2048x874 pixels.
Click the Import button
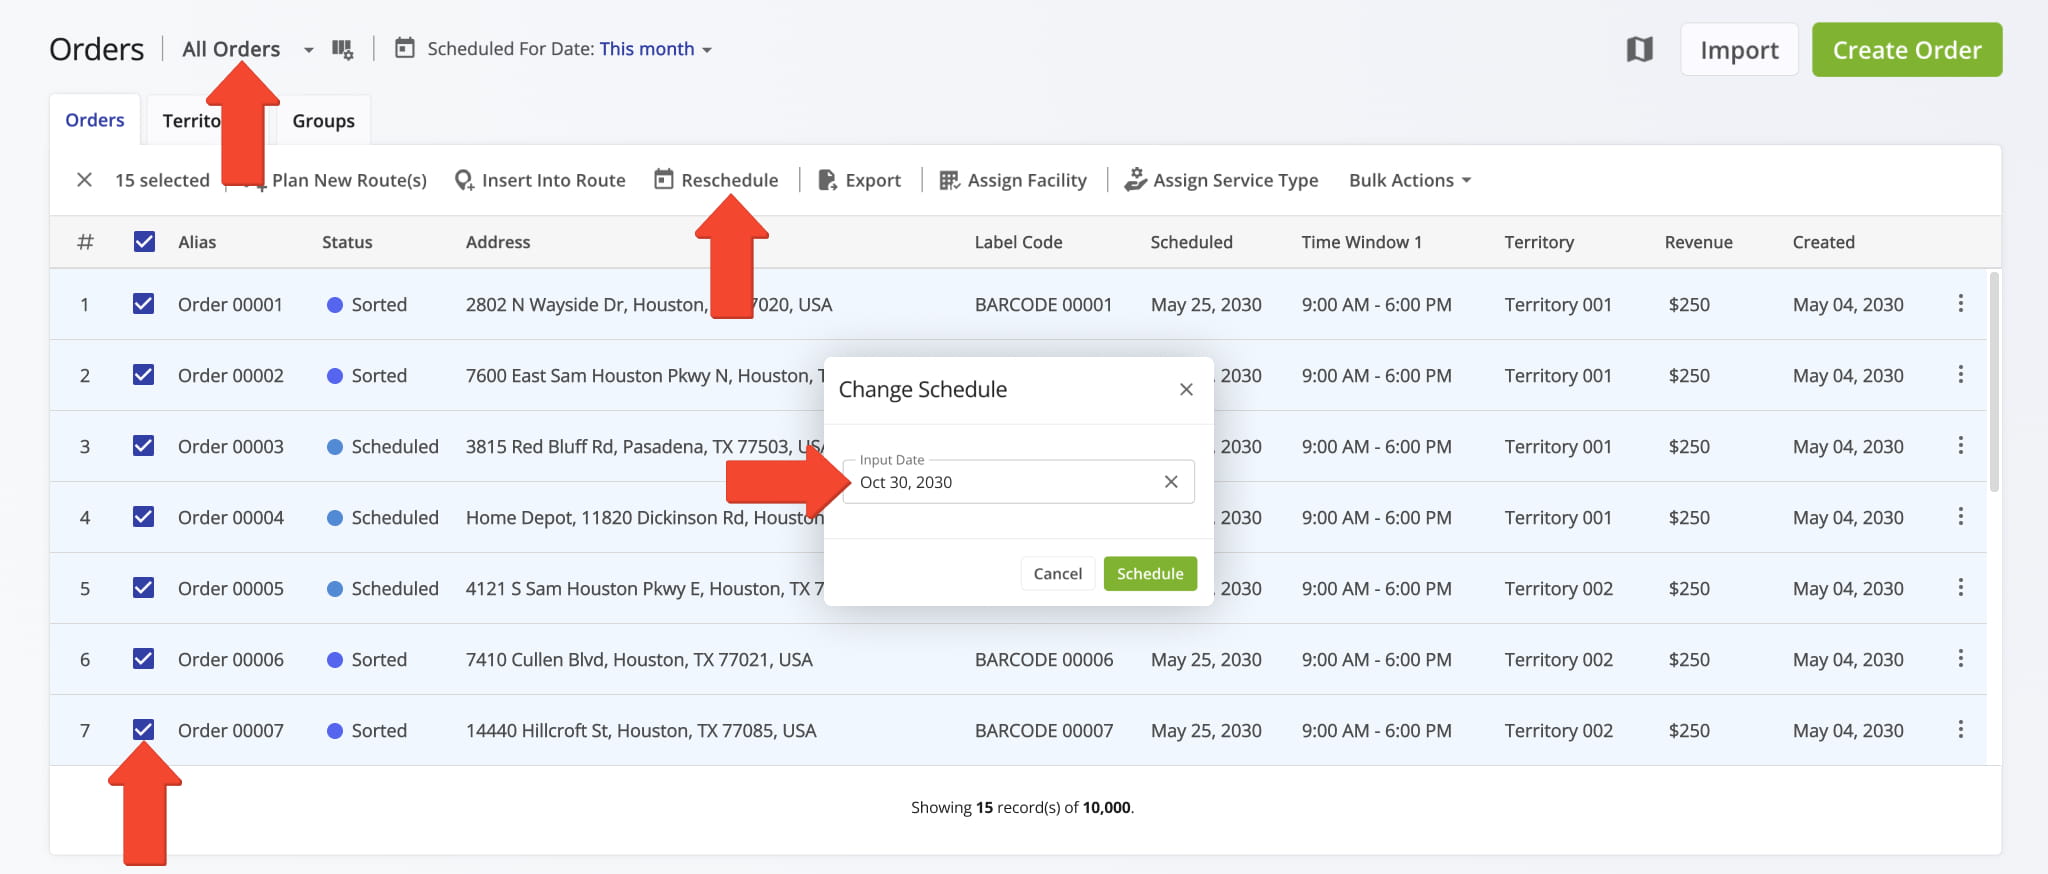point(1739,50)
